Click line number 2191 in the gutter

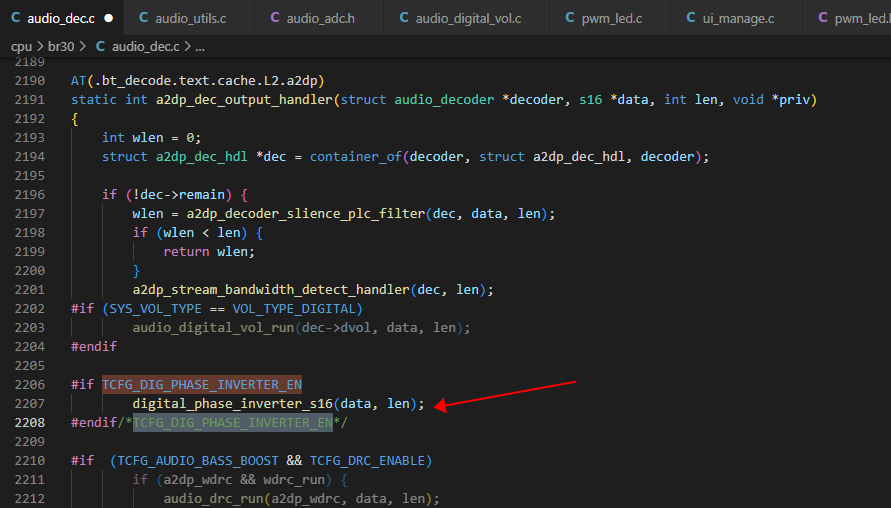click(x=30, y=99)
